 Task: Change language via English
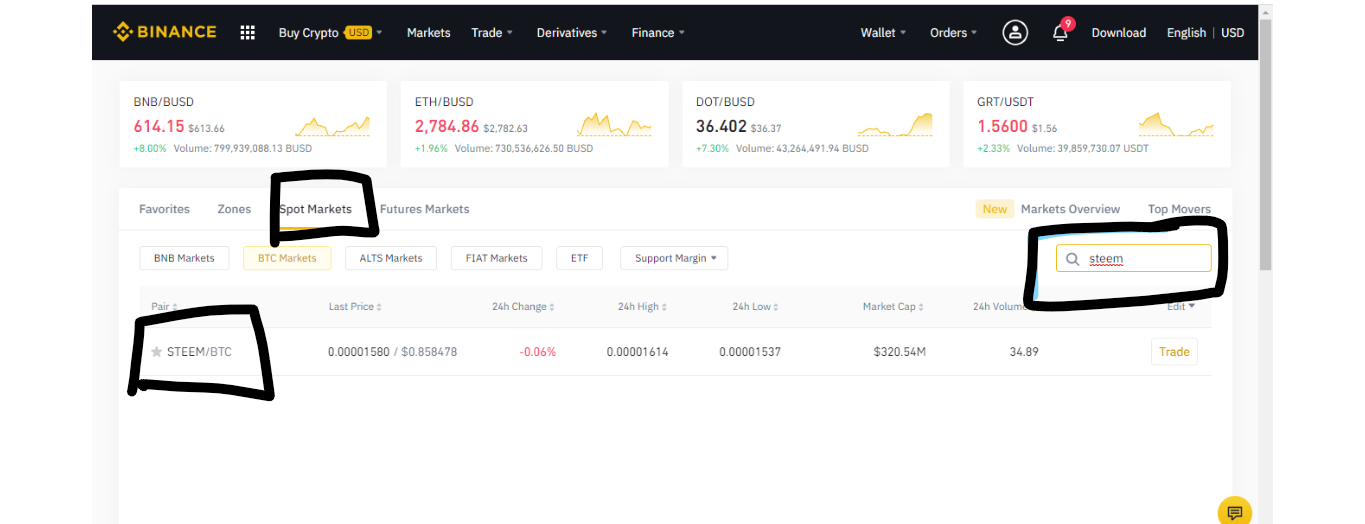[x=1186, y=33]
